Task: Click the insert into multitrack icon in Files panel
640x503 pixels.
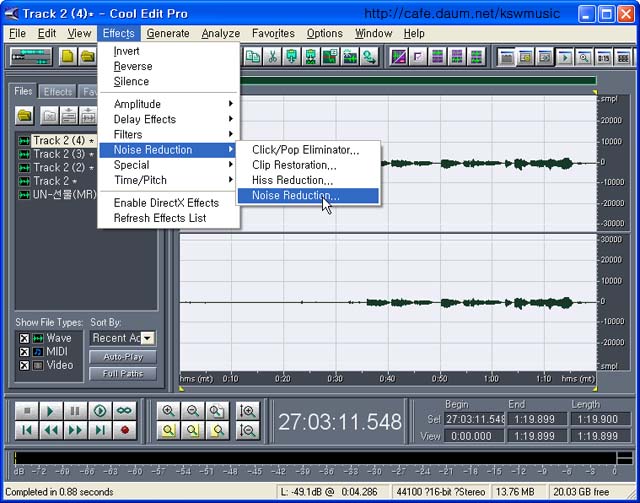Action: click(69, 116)
